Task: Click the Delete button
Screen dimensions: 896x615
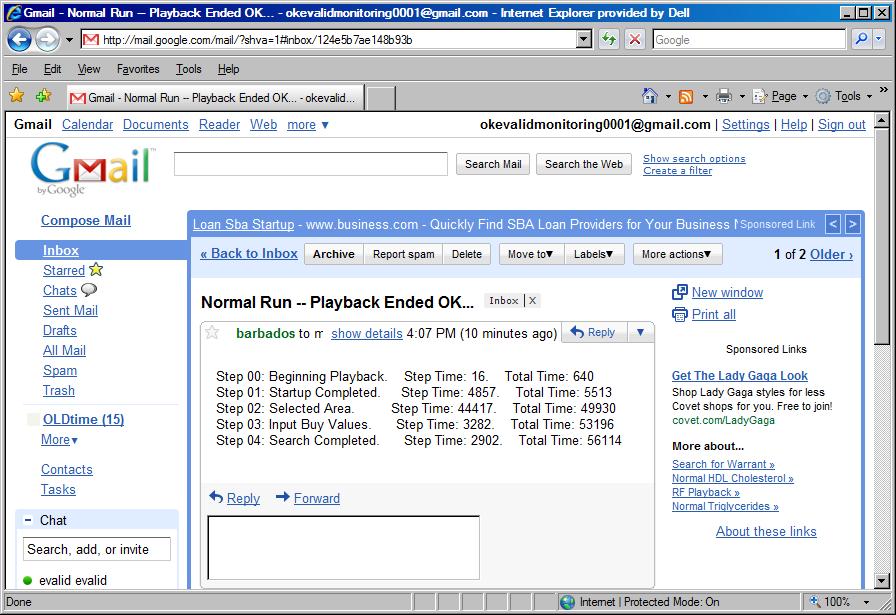Action: pyautogui.click(x=467, y=254)
